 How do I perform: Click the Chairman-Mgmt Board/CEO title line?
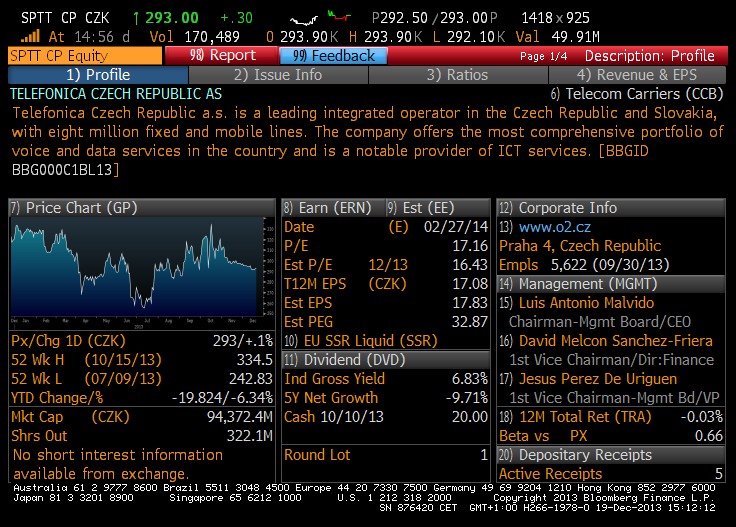point(600,322)
